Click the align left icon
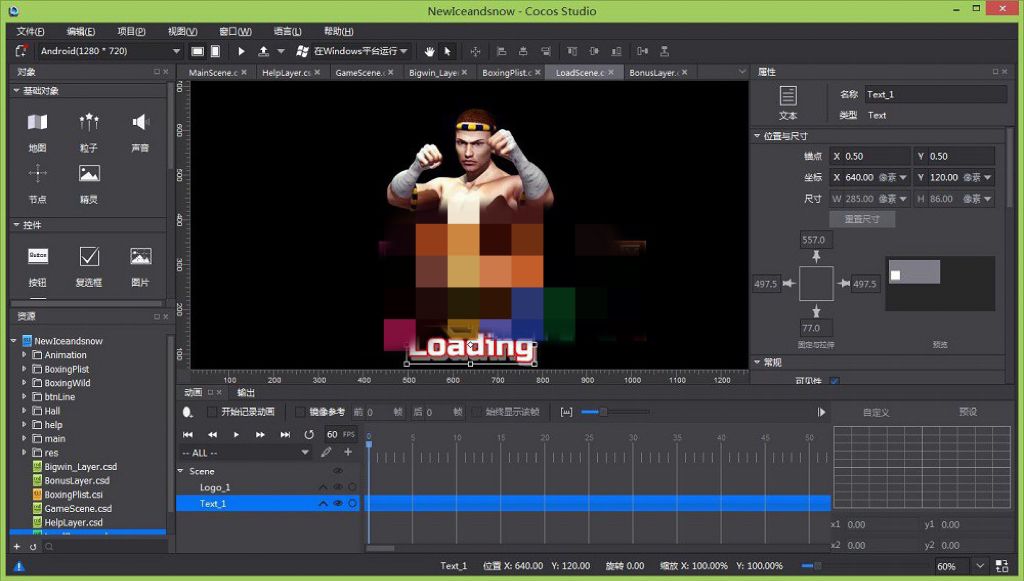Viewport: 1024px width, 581px height. coord(502,51)
